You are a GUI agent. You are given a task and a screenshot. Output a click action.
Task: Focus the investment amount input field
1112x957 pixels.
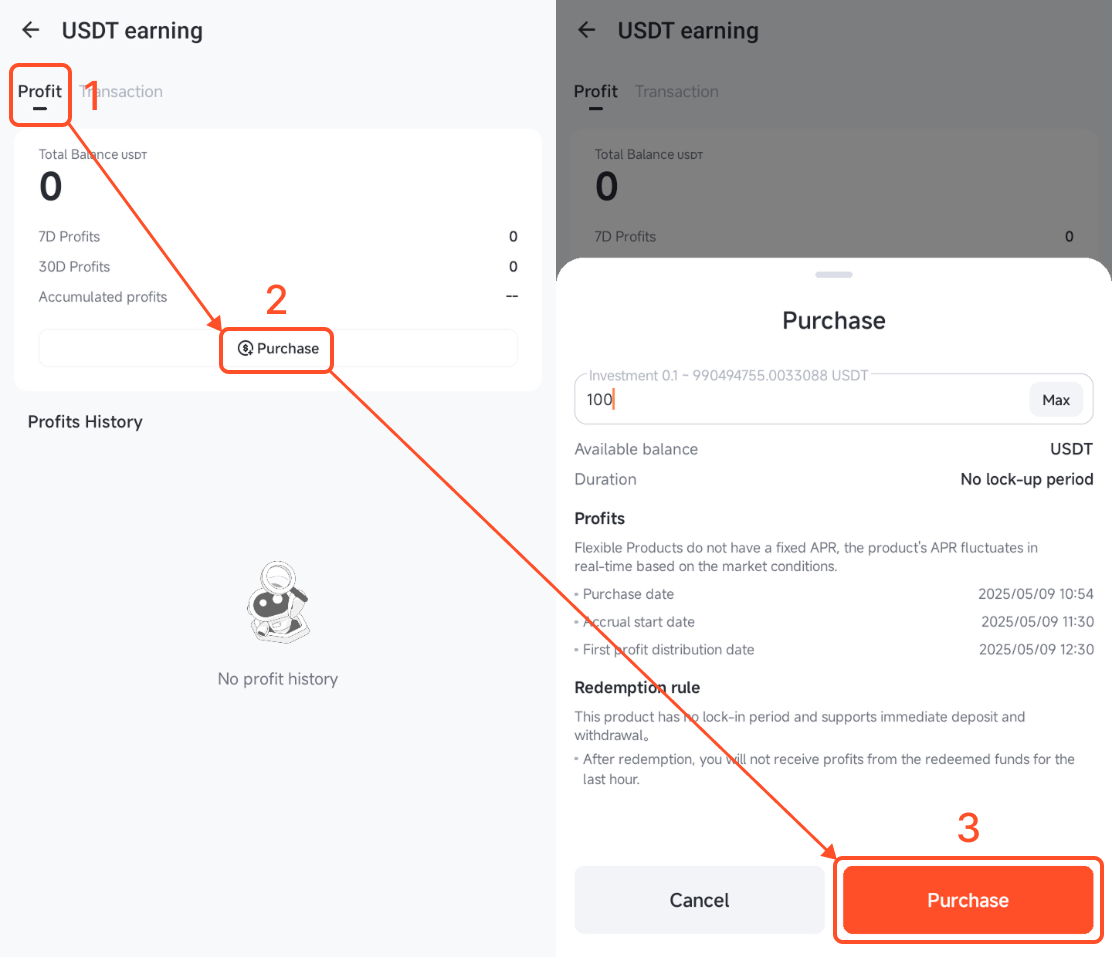(801, 399)
